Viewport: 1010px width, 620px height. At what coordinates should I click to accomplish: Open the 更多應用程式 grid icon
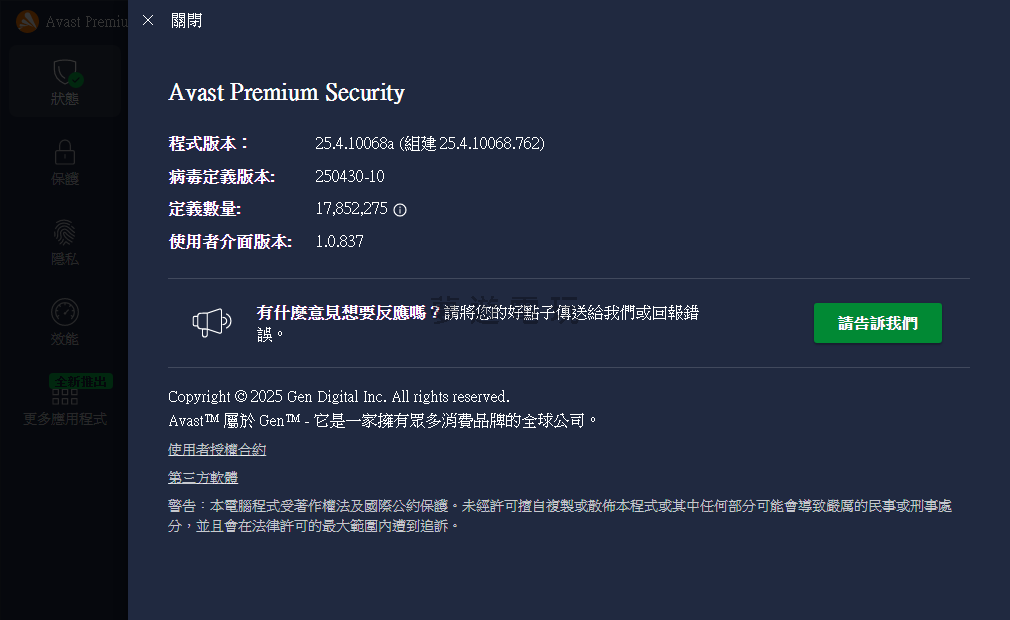pyautogui.click(x=65, y=399)
